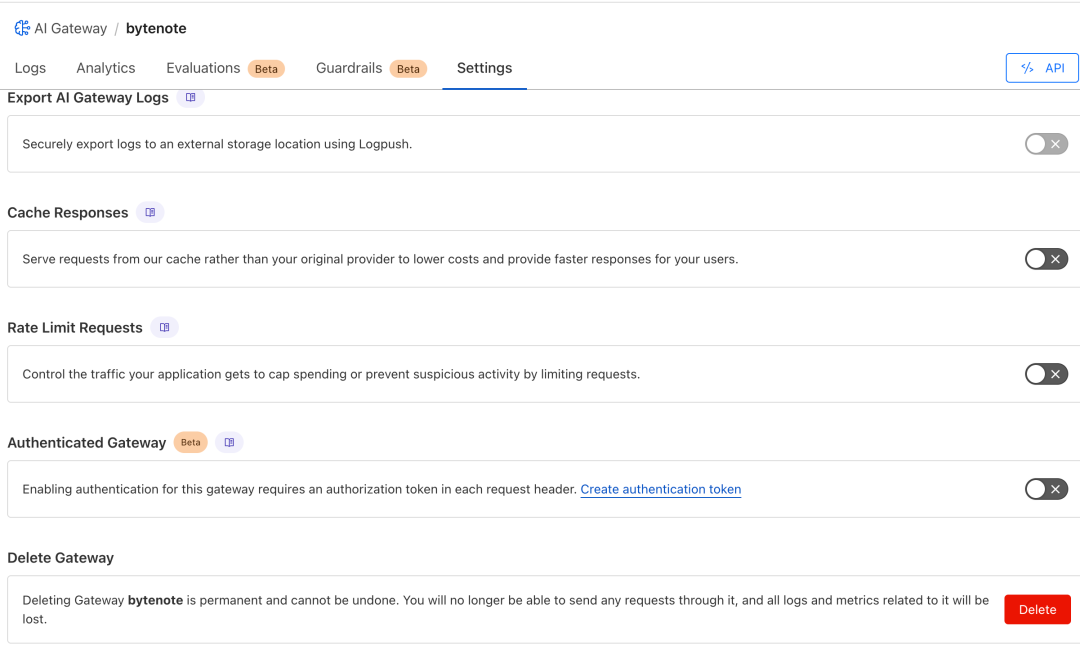
Task: Select the bytenote gateway name in breadcrumb
Action: coord(156,28)
